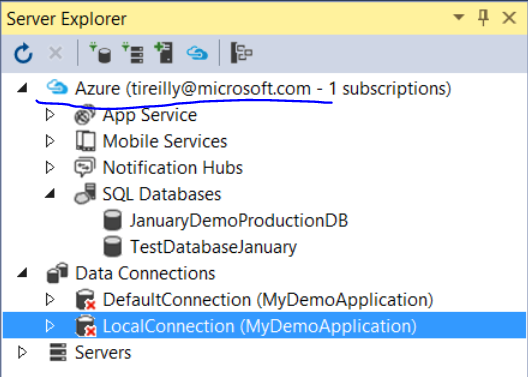Image resolution: width=528 pixels, height=377 pixels.
Task: Select LocalConnection (MyDemoApplication) label
Action: pos(259,326)
